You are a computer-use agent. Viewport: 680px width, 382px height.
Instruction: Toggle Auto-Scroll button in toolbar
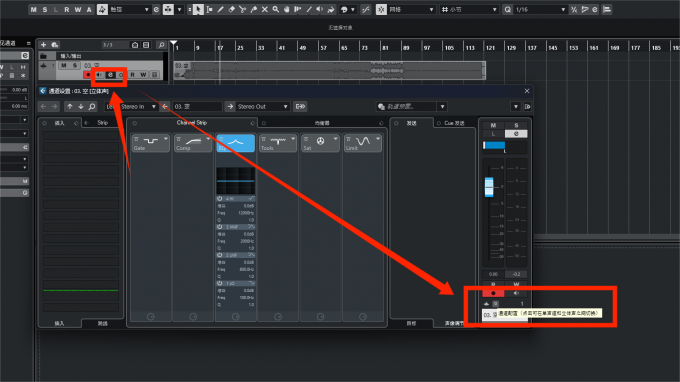[x=168, y=9]
